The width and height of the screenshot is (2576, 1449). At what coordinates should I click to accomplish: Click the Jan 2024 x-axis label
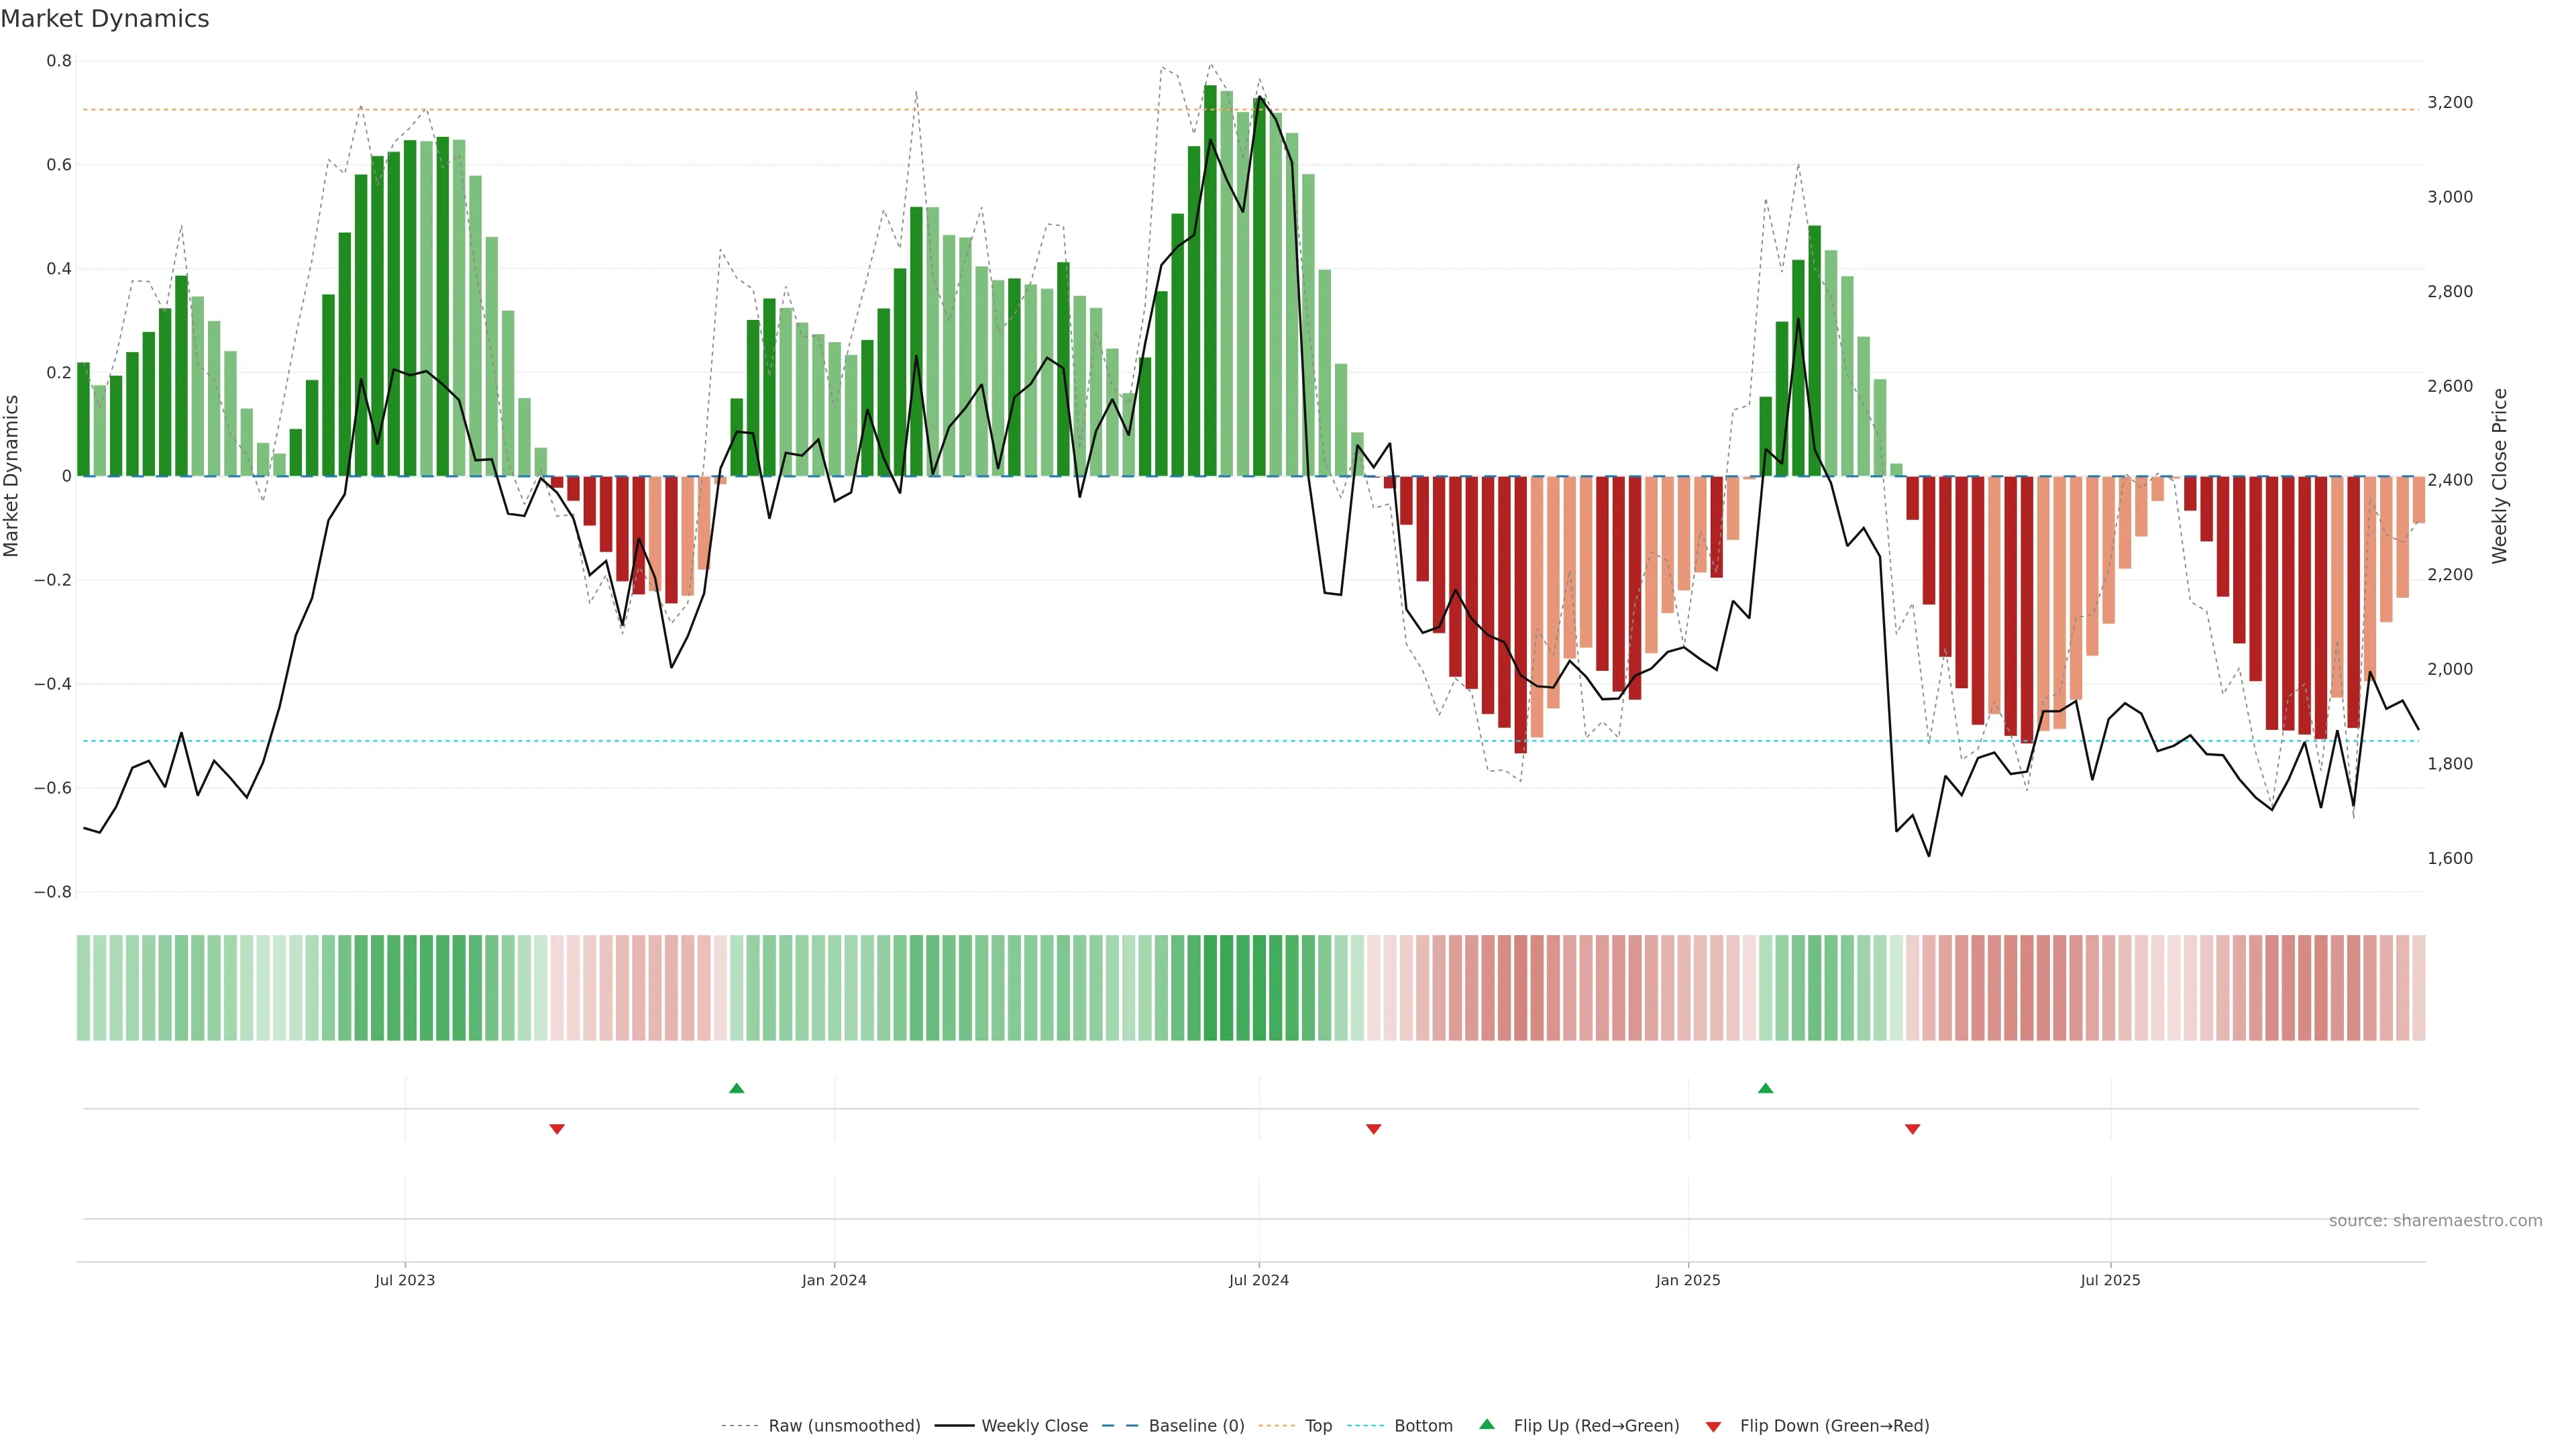coord(834,1280)
